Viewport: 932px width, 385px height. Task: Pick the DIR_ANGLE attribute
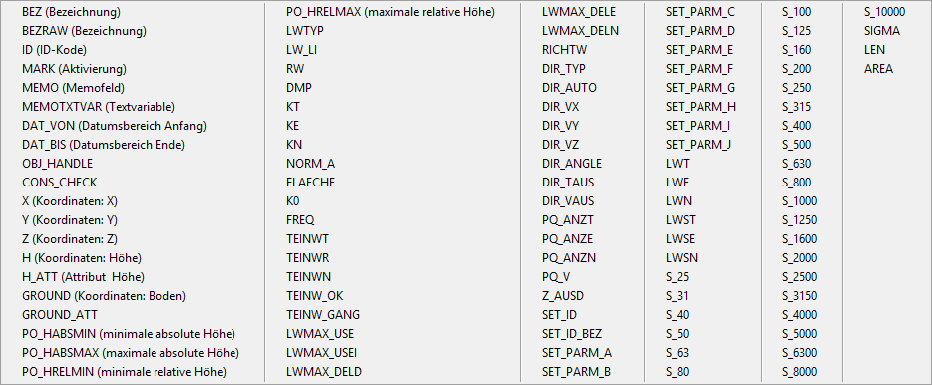572,163
